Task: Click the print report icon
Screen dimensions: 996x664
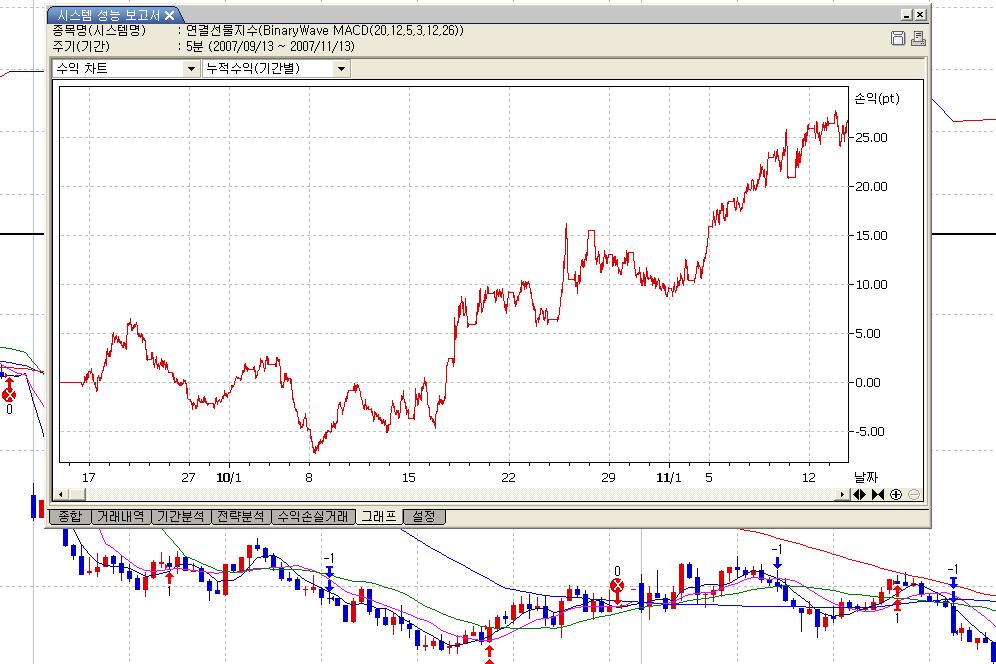Action: pyautogui.click(x=917, y=38)
